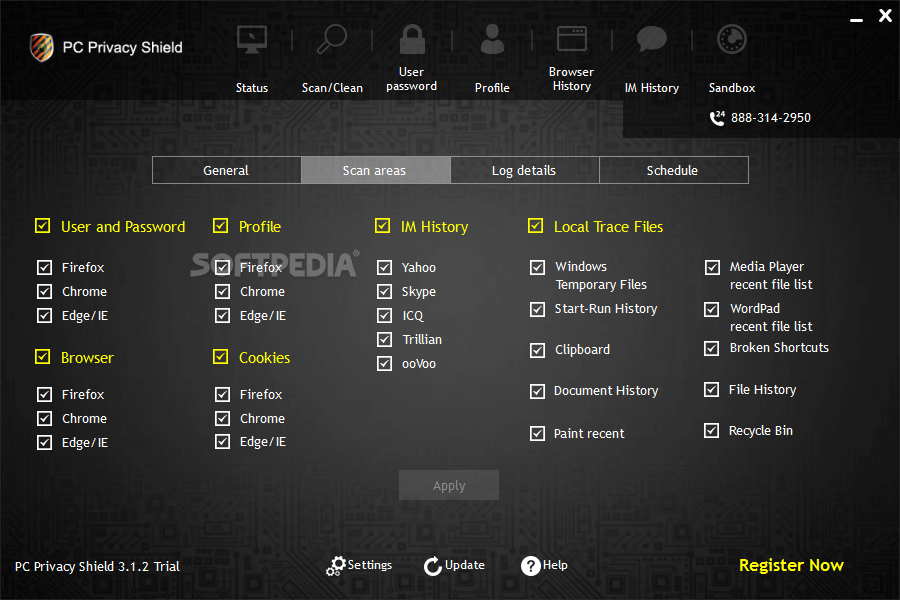Click the PC Privacy Shield logo

coord(42,47)
